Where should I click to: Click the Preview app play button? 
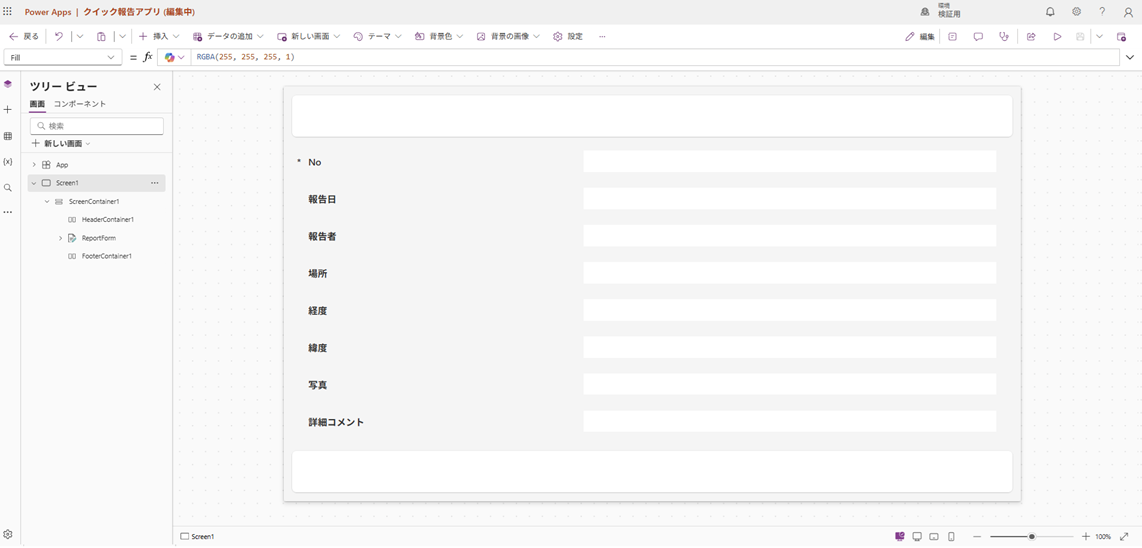tap(1057, 37)
